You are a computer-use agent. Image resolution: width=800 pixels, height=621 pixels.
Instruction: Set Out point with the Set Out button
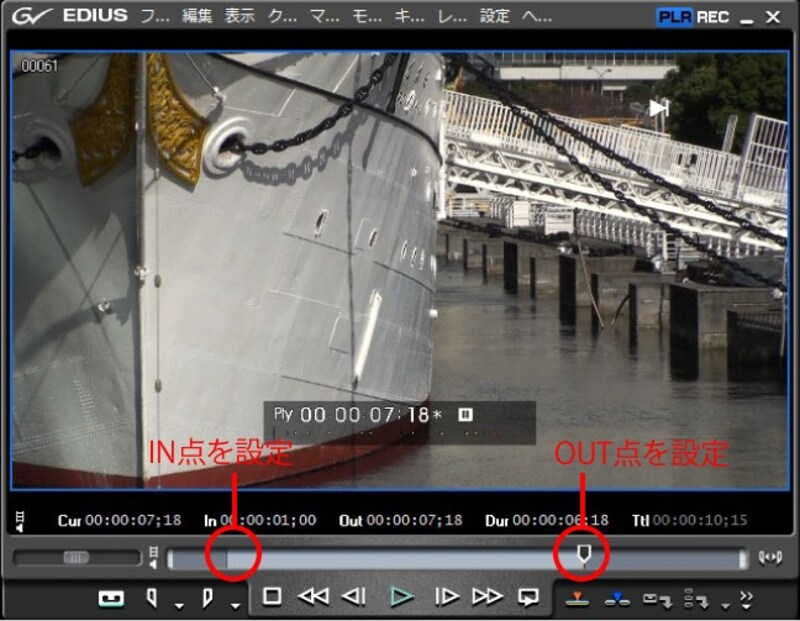pyautogui.click(x=207, y=598)
